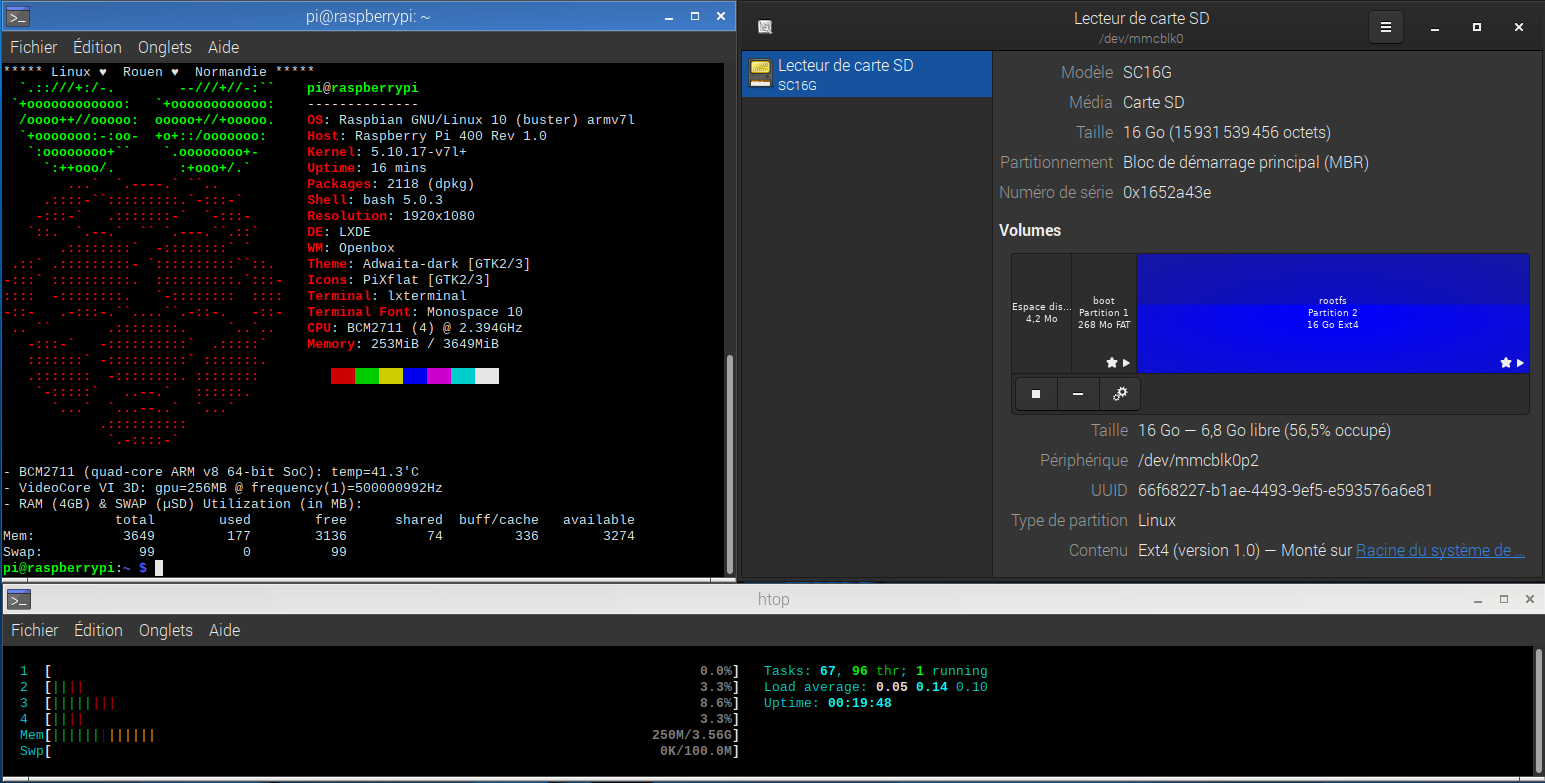Select the Espace disponible 4,2 Mo block

coord(1041,313)
